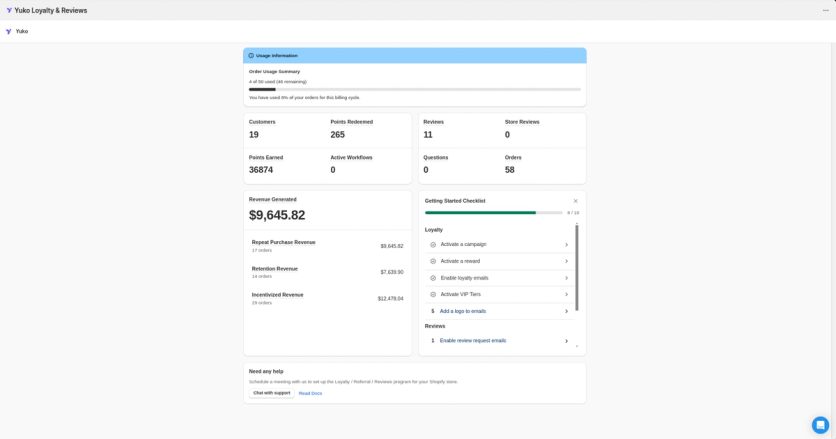Screen dimensions: 836x439
Task: Click the Loyalty section heading in checklist
Action: tap(433, 230)
